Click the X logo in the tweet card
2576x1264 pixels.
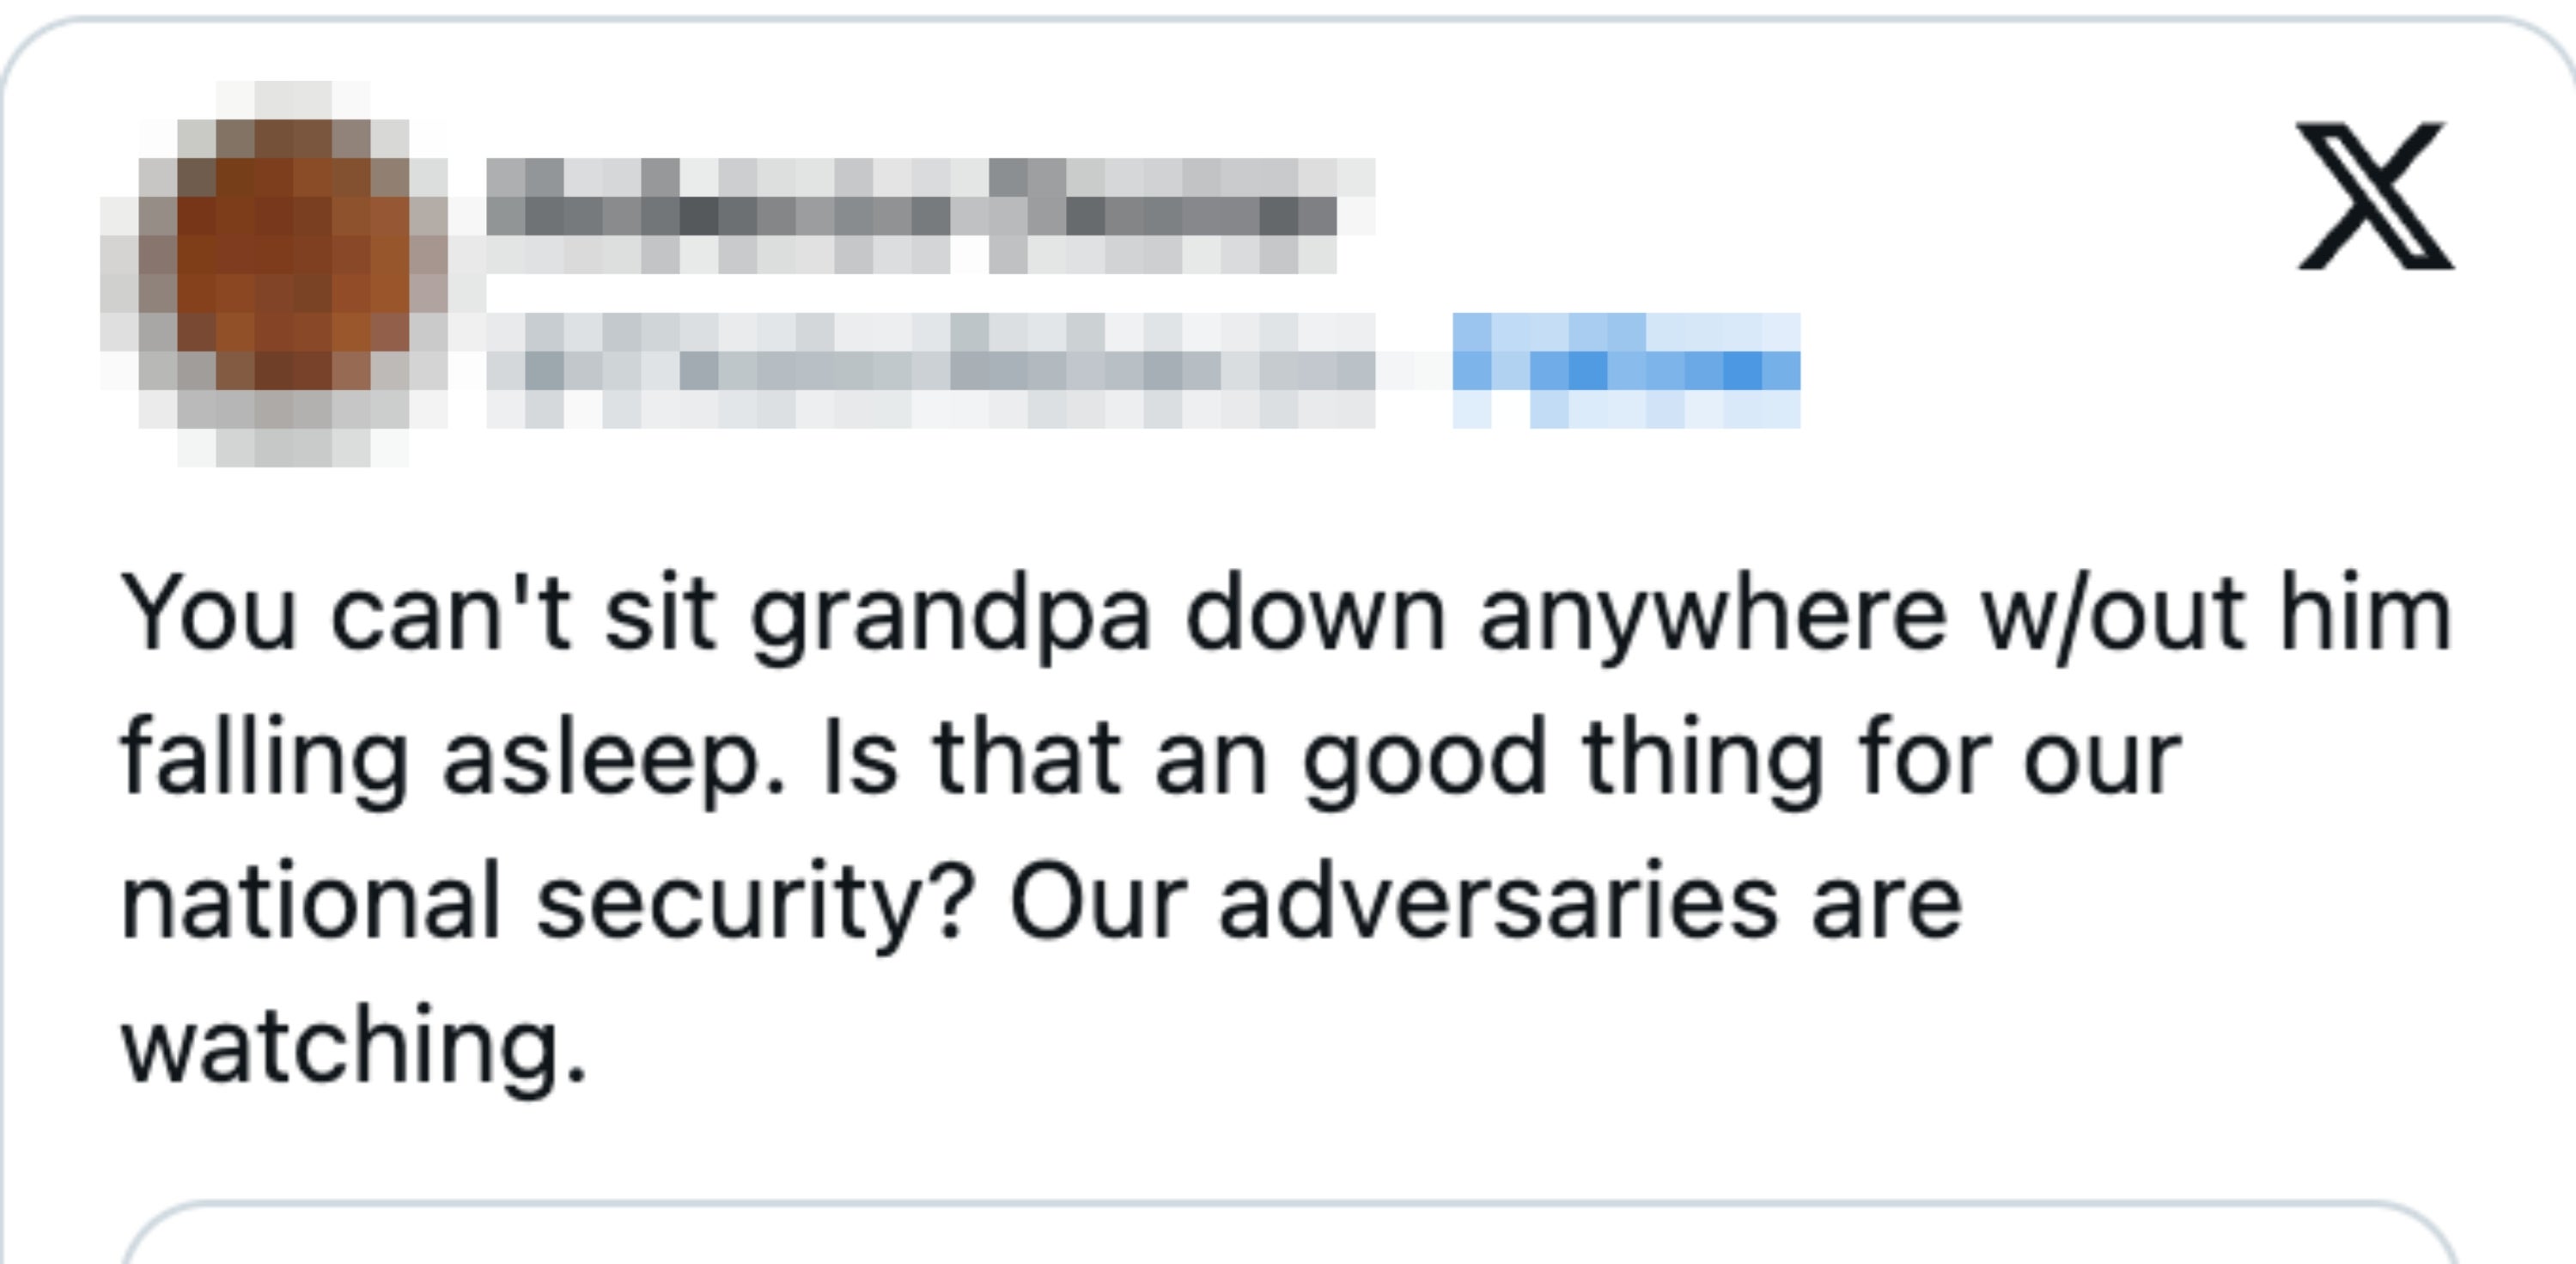(2376, 196)
